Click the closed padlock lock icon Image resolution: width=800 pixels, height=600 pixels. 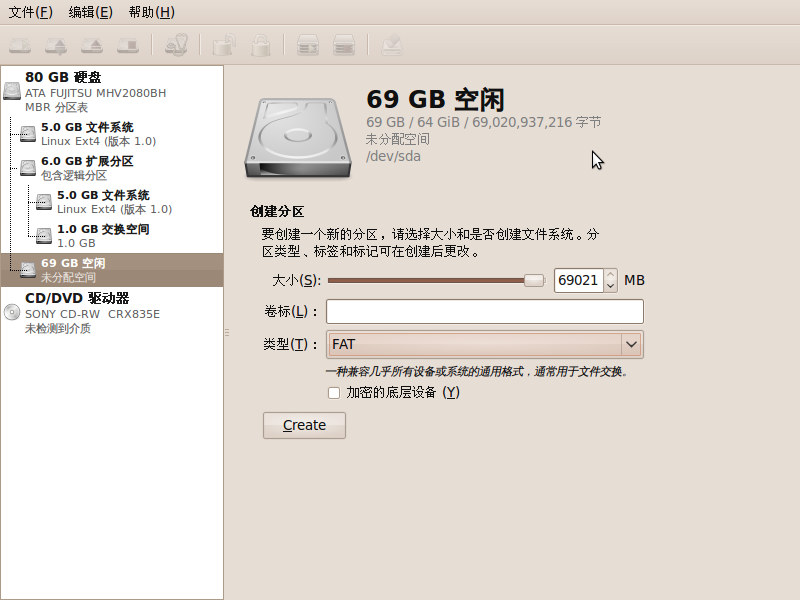261,45
